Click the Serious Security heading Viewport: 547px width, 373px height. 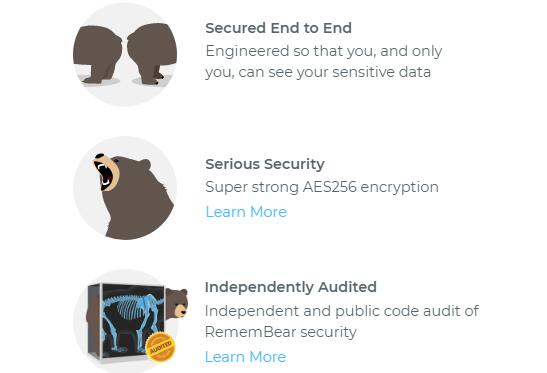265,164
